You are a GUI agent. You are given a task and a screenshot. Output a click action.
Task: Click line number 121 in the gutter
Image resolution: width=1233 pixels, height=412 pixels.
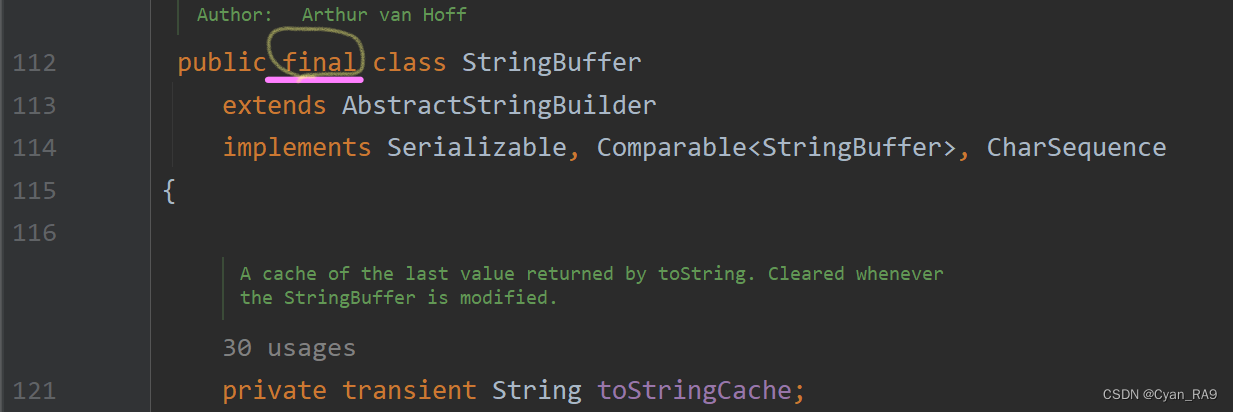pos(35,391)
